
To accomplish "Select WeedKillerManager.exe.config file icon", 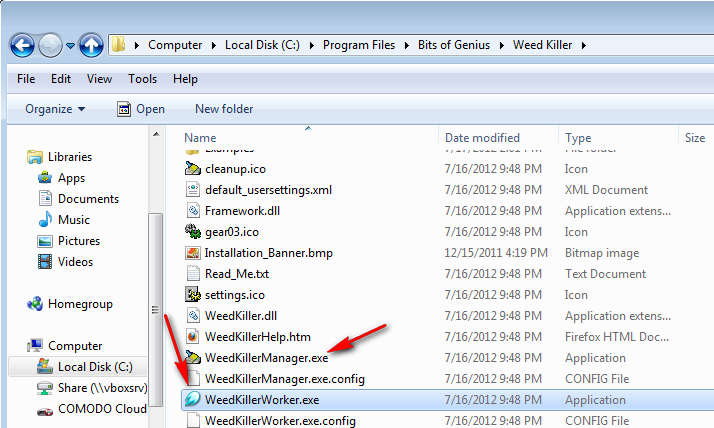I will tap(193, 378).
